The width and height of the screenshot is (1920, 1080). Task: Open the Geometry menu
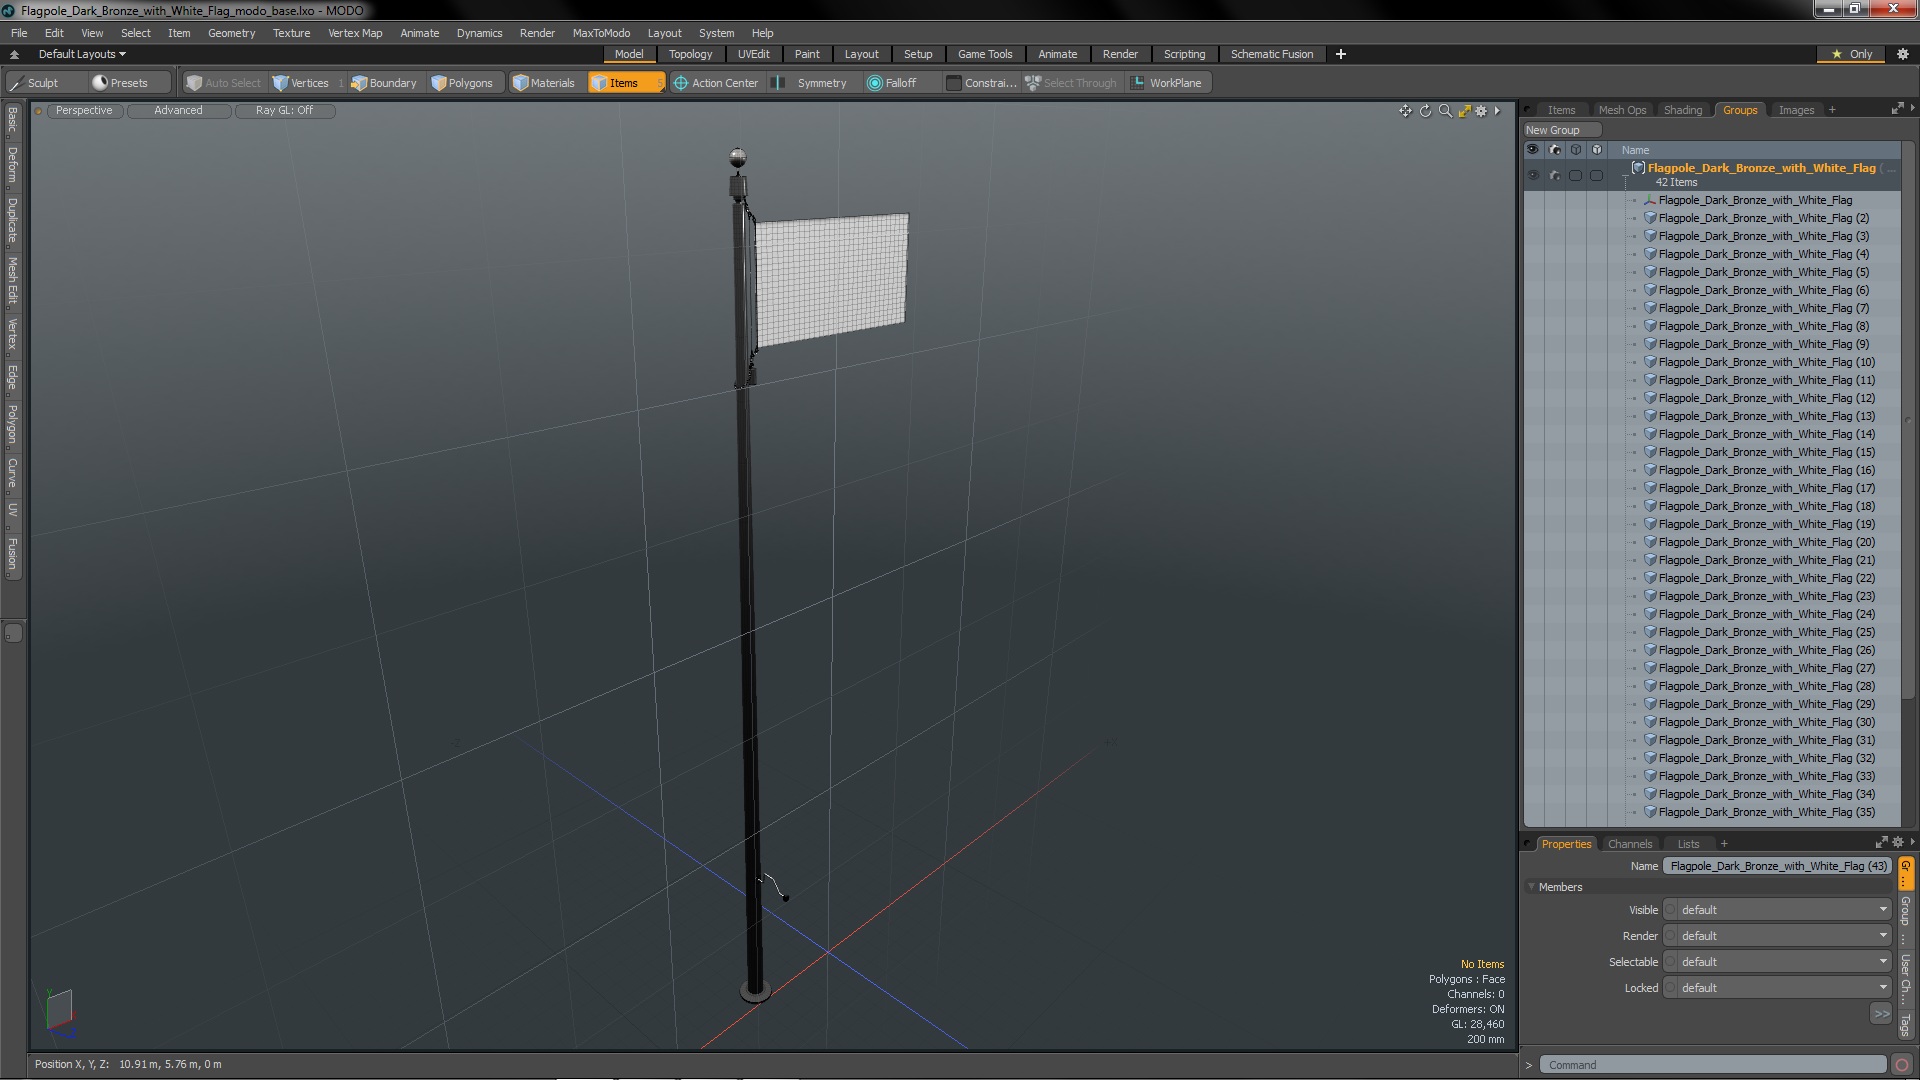231,33
